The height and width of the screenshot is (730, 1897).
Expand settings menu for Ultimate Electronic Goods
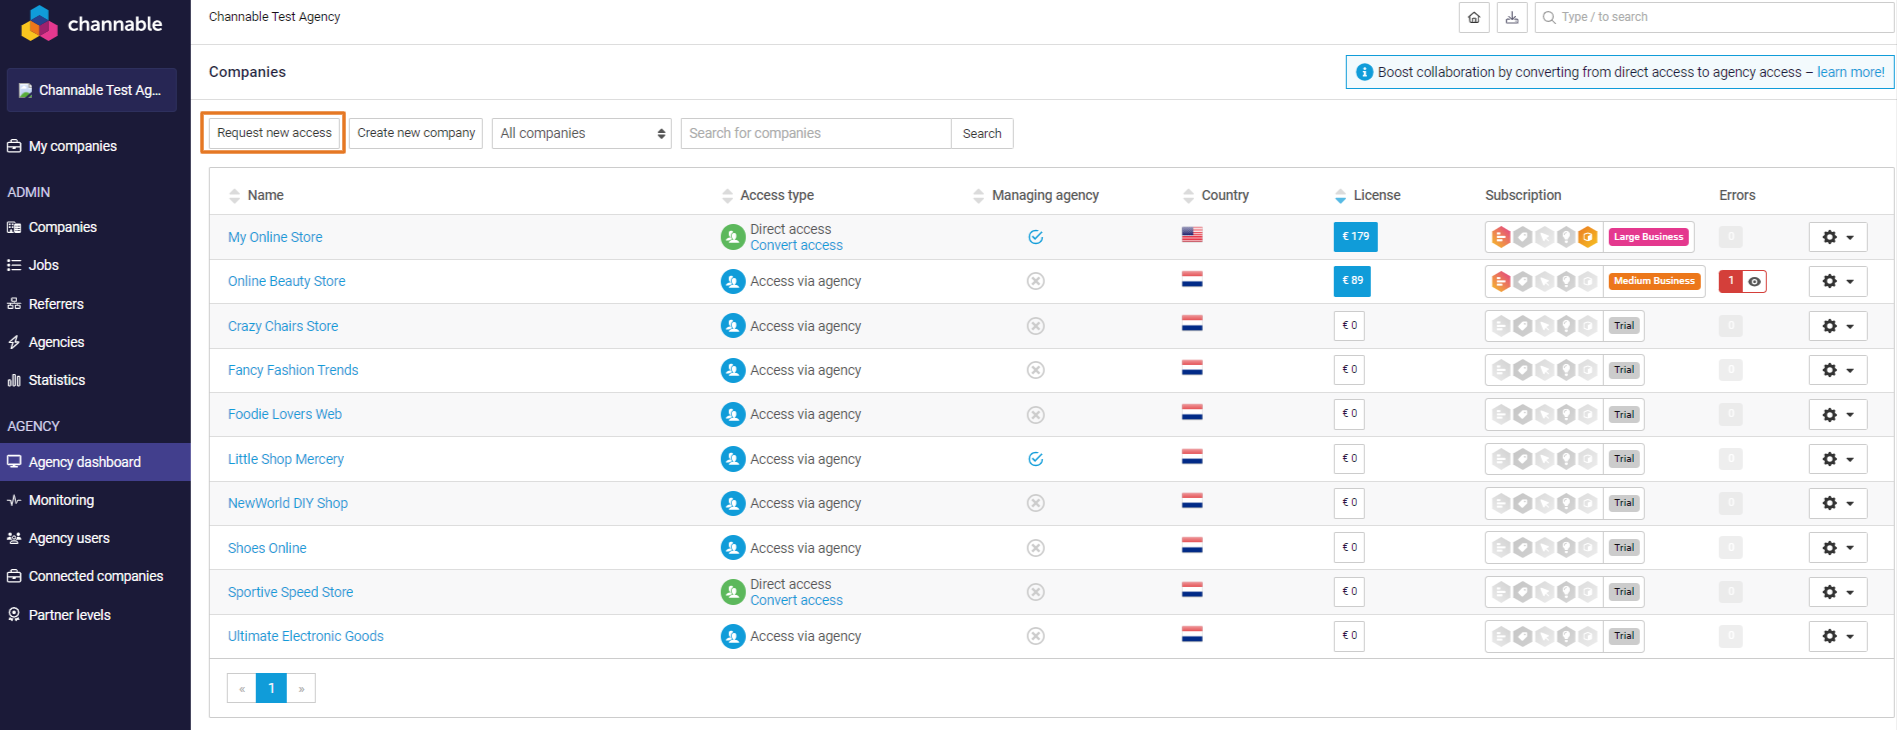pos(1837,636)
